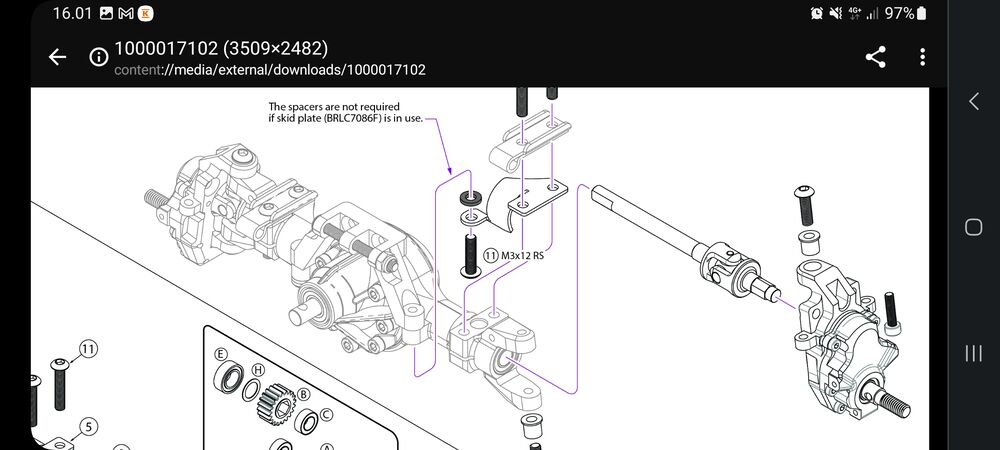The height and width of the screenshot is (450, 1000).
Task: Tap the Android home navigation button
Action: coord(973,227)
